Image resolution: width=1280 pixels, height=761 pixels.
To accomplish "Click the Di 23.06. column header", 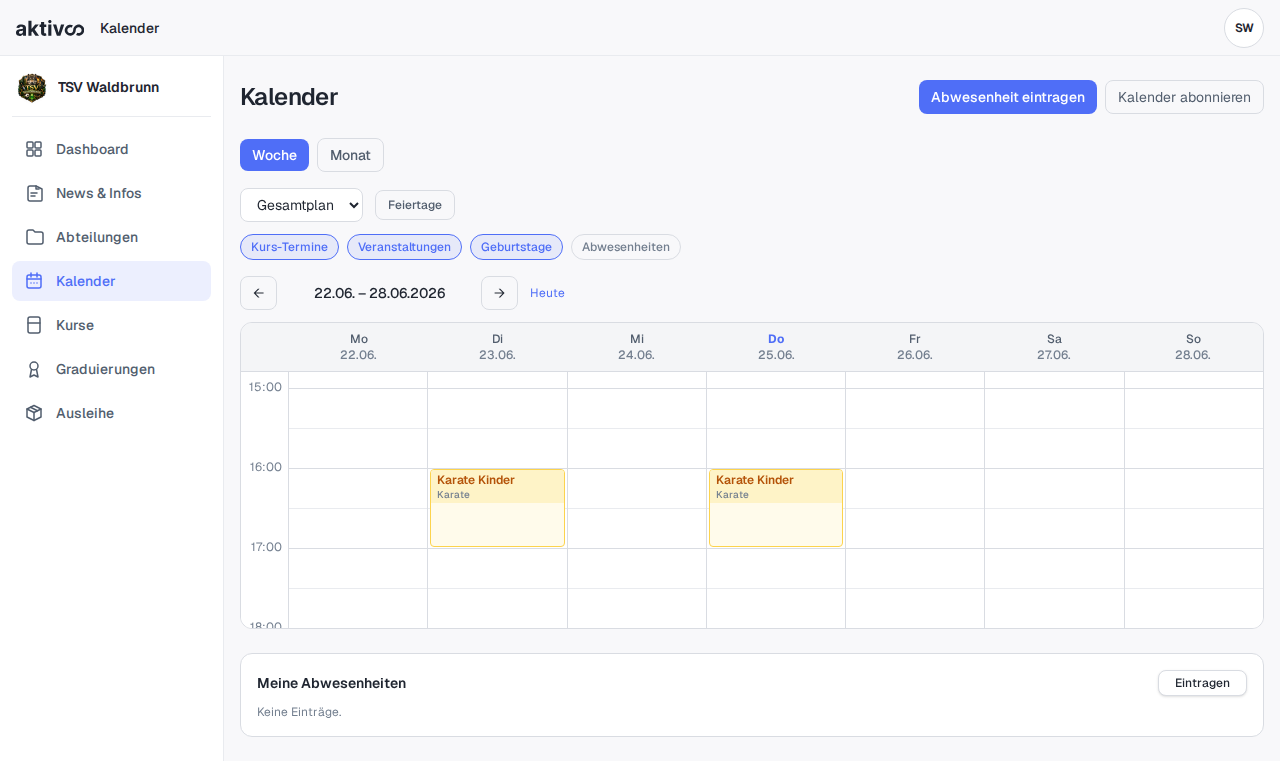I will point(497,347).
